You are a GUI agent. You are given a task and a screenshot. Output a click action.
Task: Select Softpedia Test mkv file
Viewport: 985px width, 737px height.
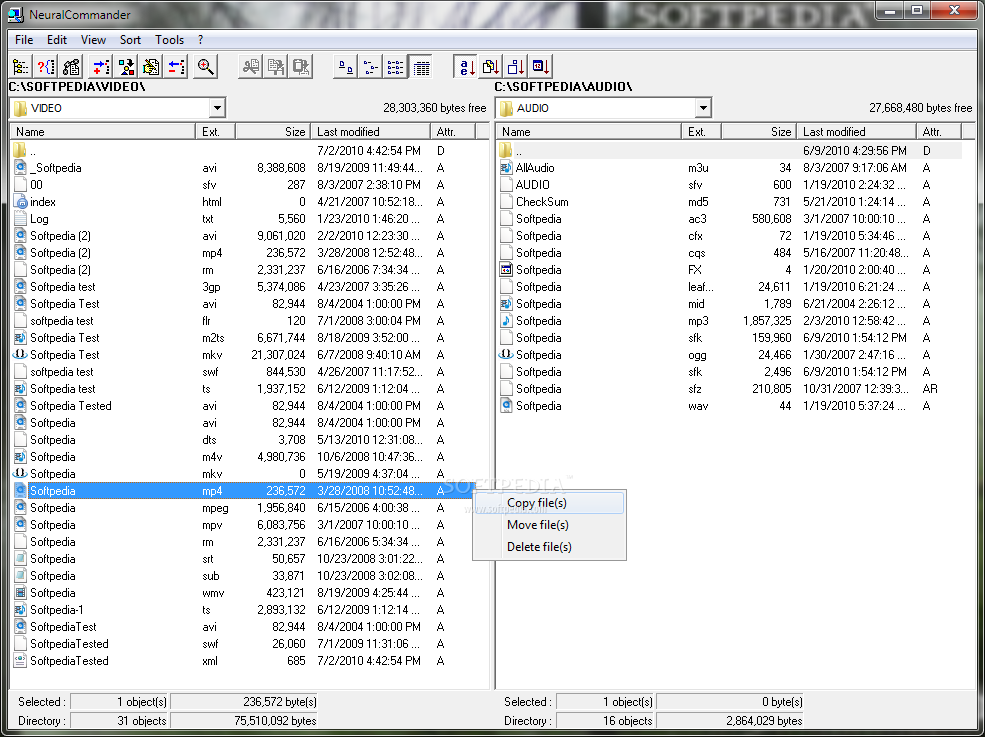tap(65, 354)
